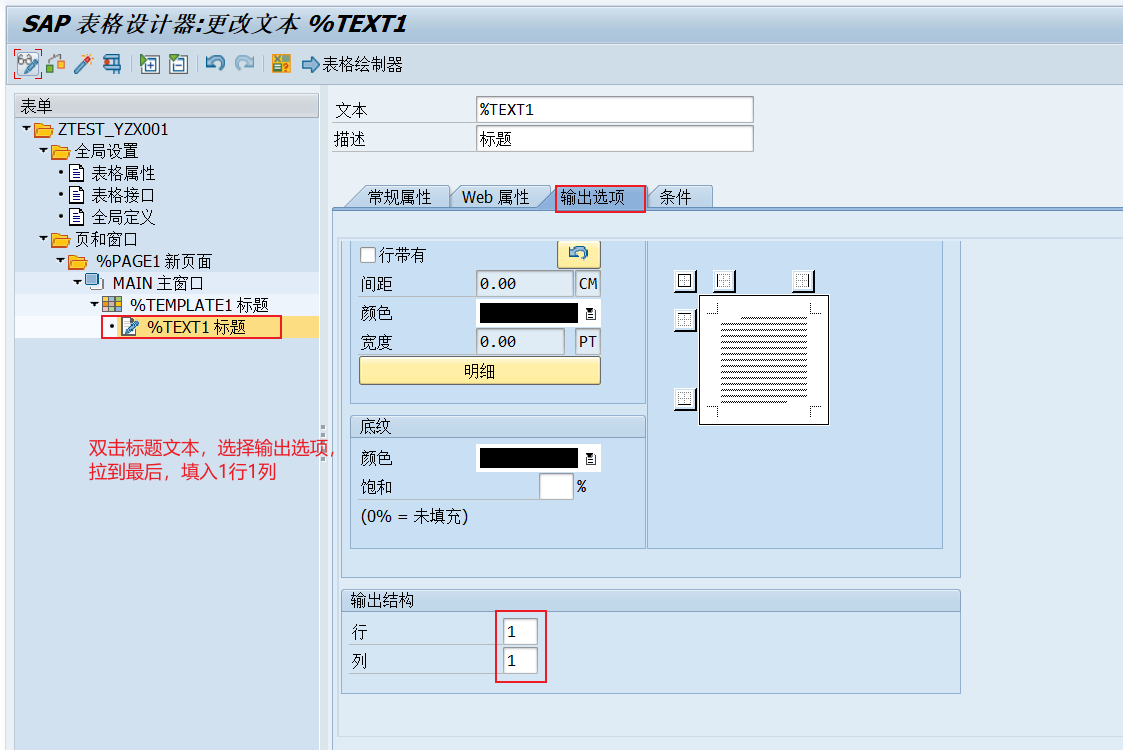Click the yellow reset arrow button
Image resolution: width=1123 pixels, height=750 pixels.
579,254
